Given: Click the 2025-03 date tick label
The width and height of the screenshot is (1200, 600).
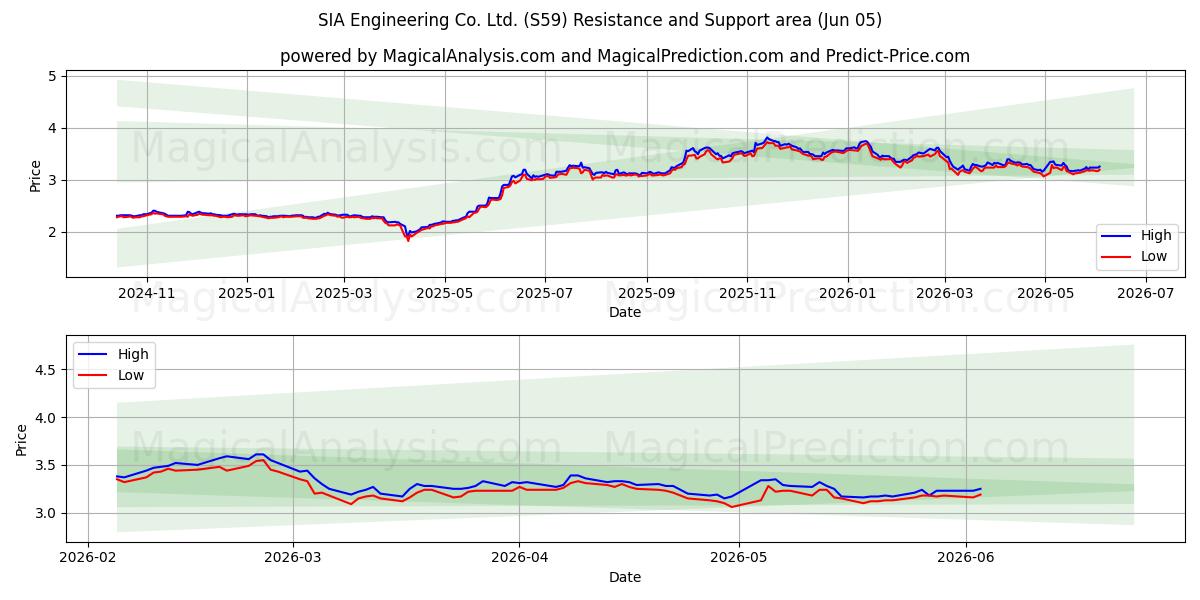Looking at the screenshot, I should (344, 294).
